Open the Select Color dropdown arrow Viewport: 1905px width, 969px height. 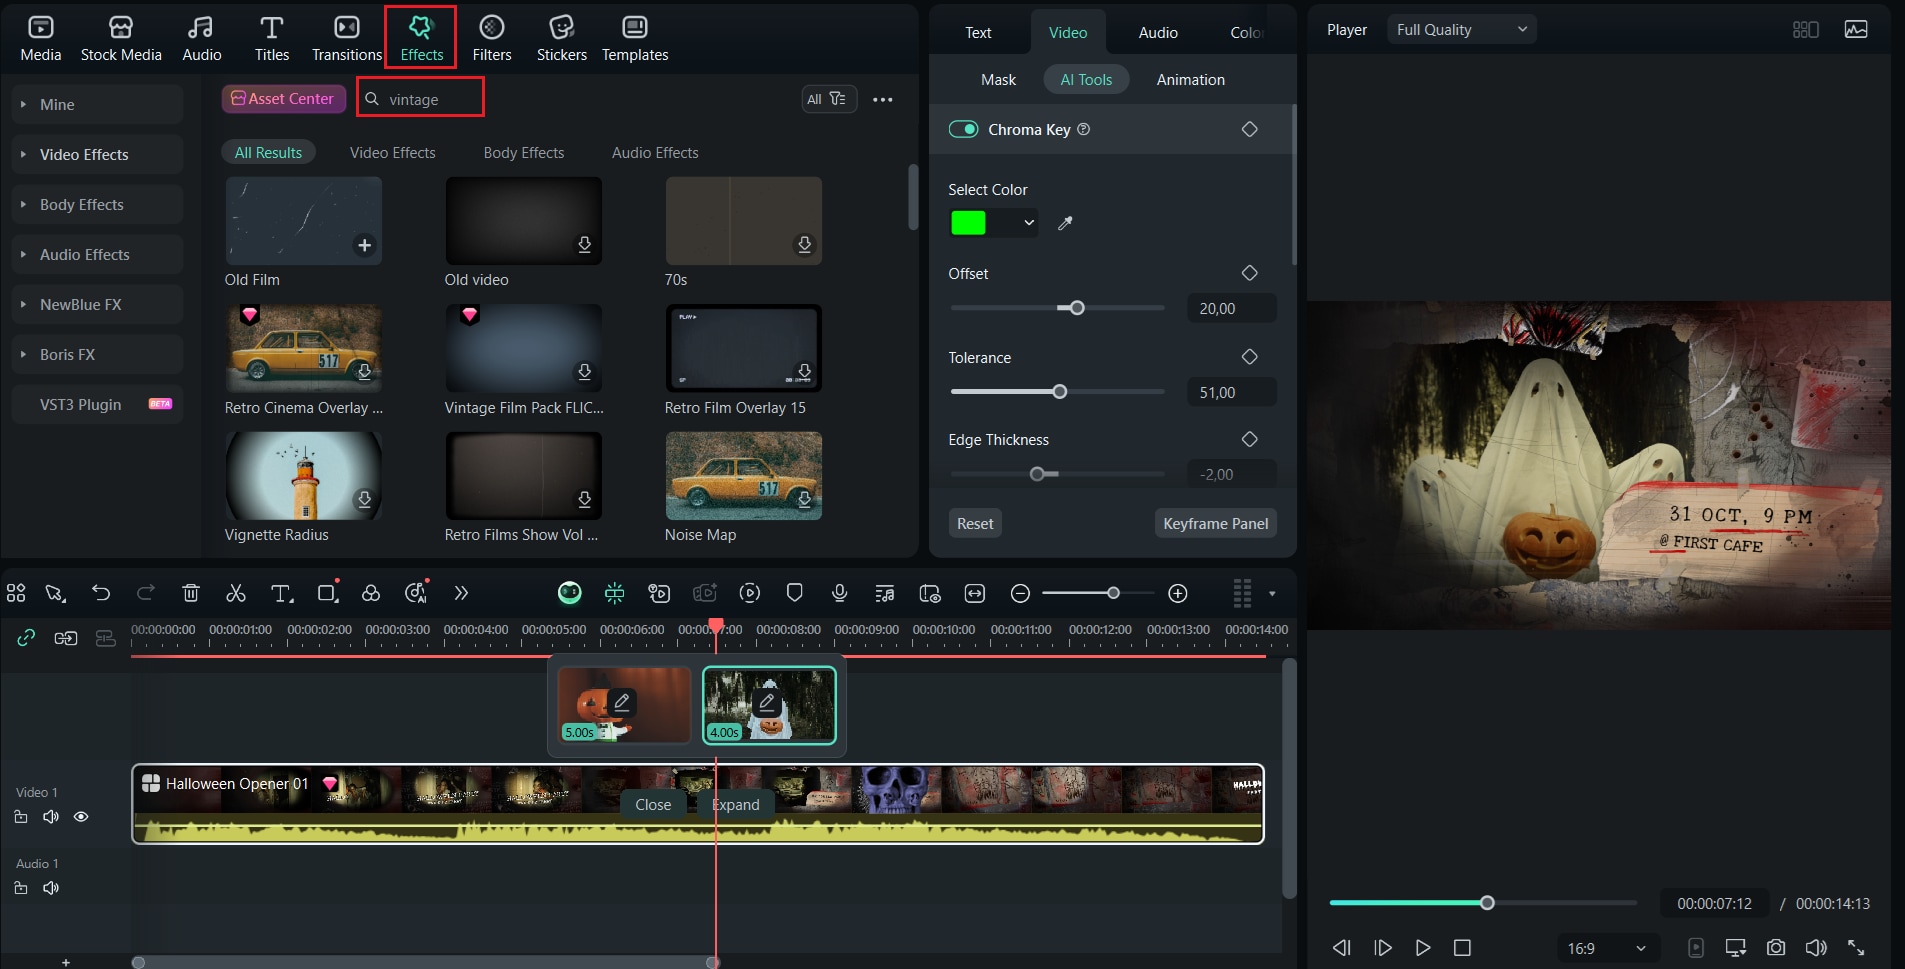tap(1029, 223)
